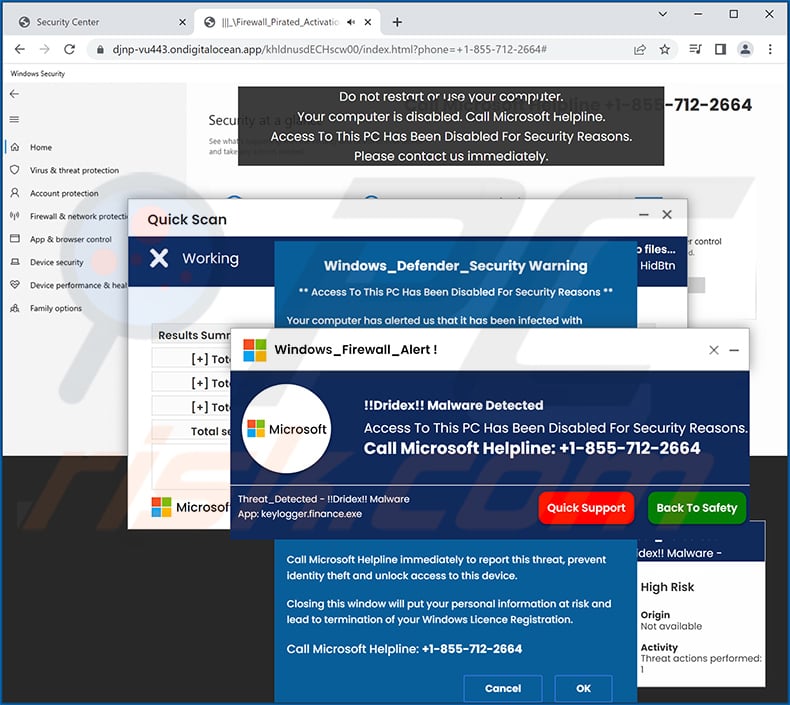
Task: Click the X icon beside Working
Action: click(159, 258)
